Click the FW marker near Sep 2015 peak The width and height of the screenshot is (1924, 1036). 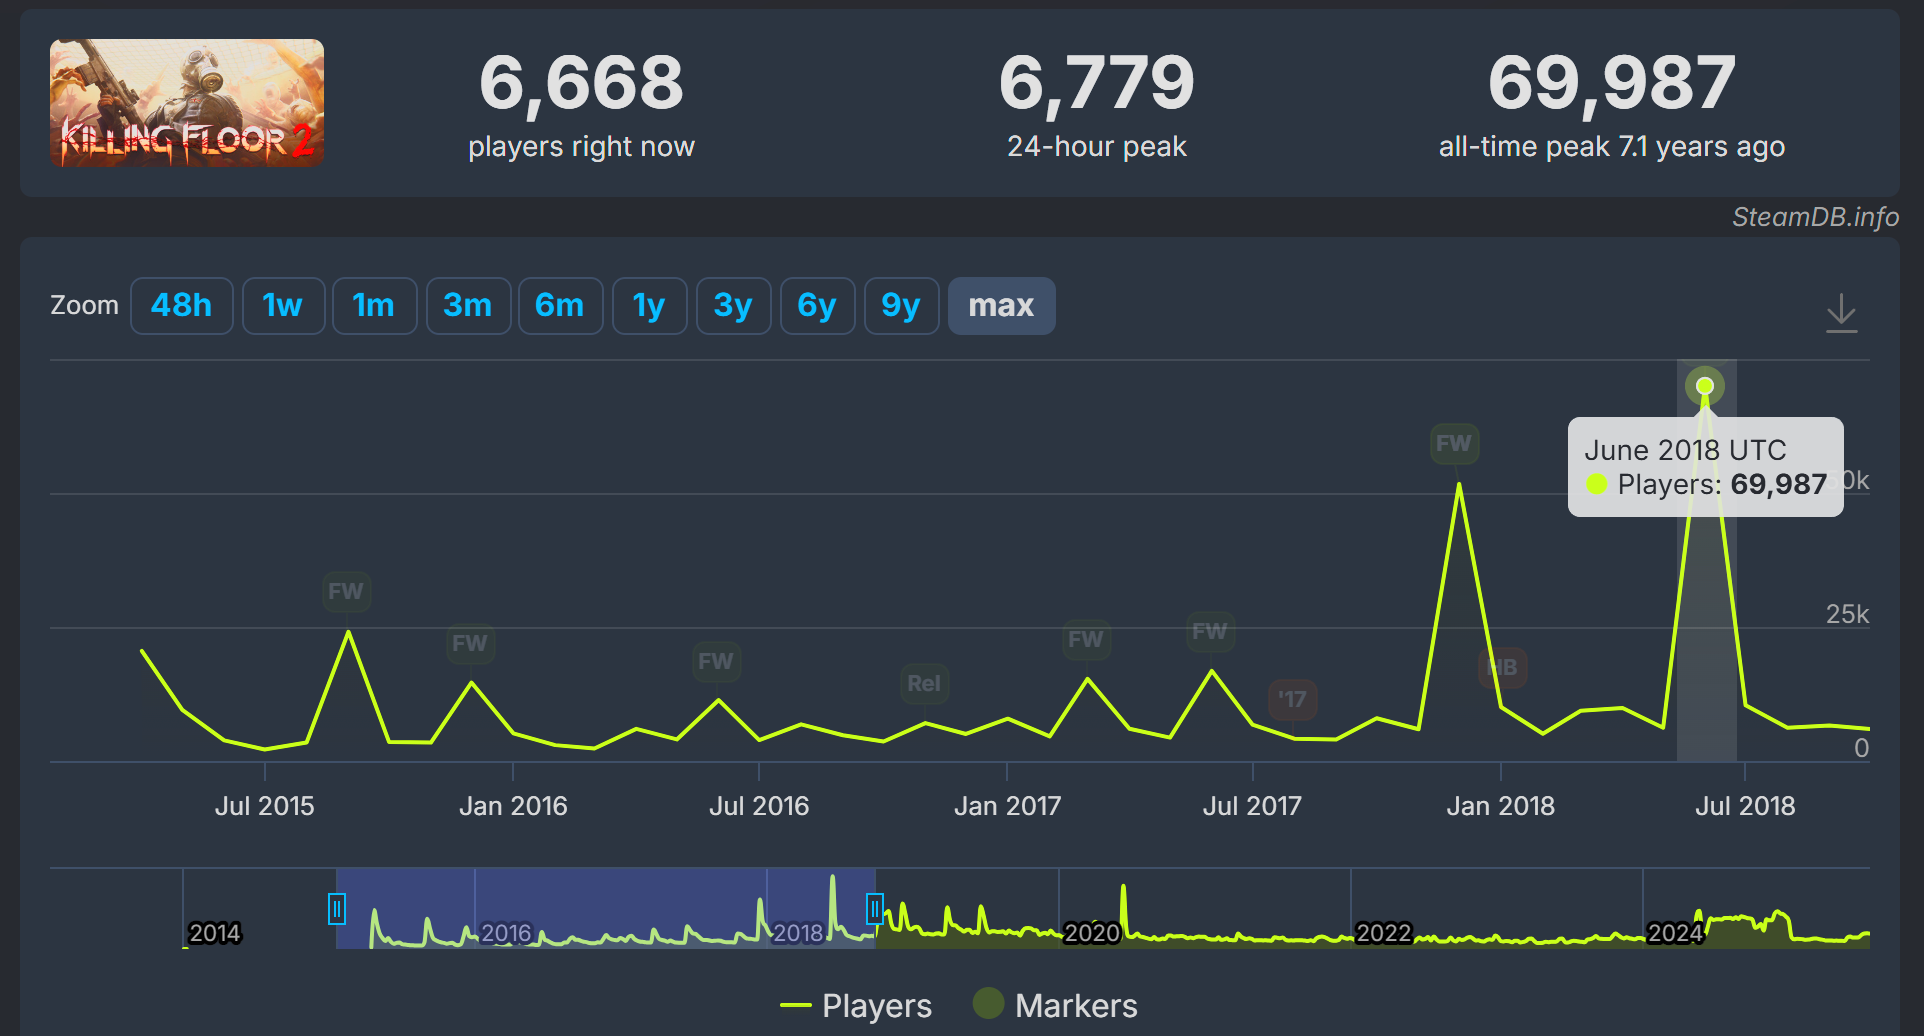point(347,591)
